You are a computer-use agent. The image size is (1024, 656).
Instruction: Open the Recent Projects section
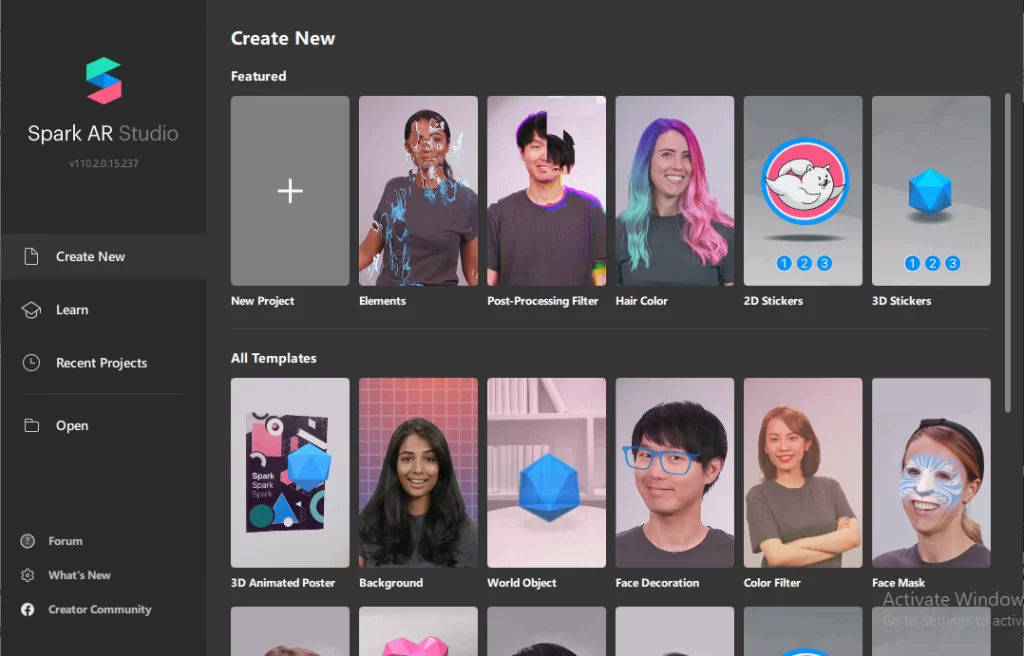[x=101, y=363]
